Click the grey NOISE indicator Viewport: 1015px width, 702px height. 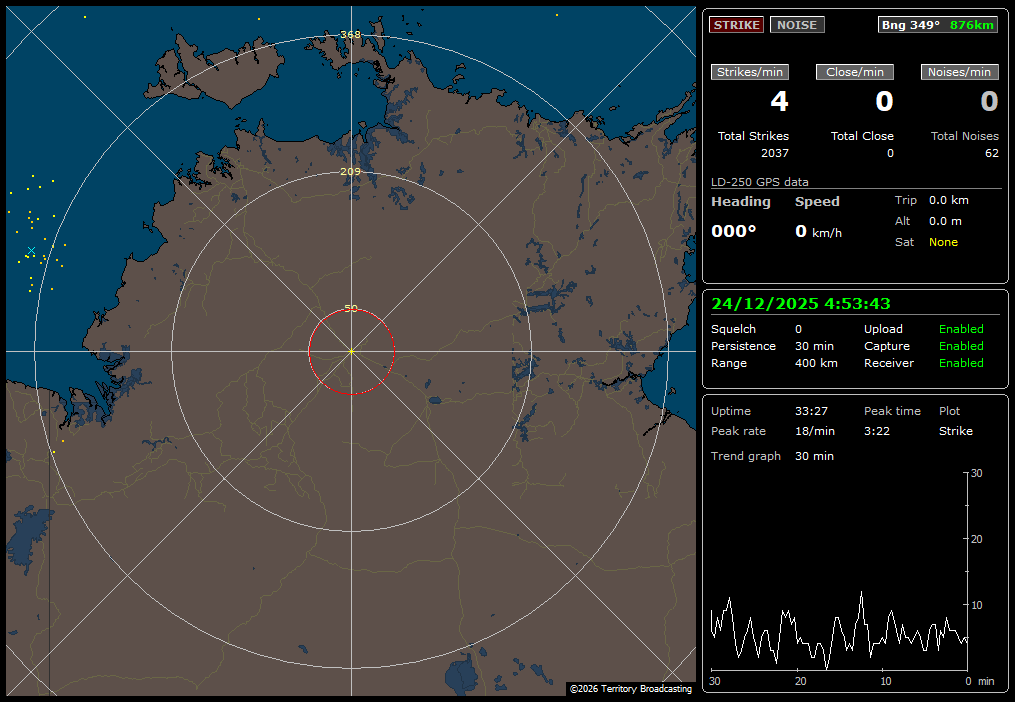click(797, 25)
